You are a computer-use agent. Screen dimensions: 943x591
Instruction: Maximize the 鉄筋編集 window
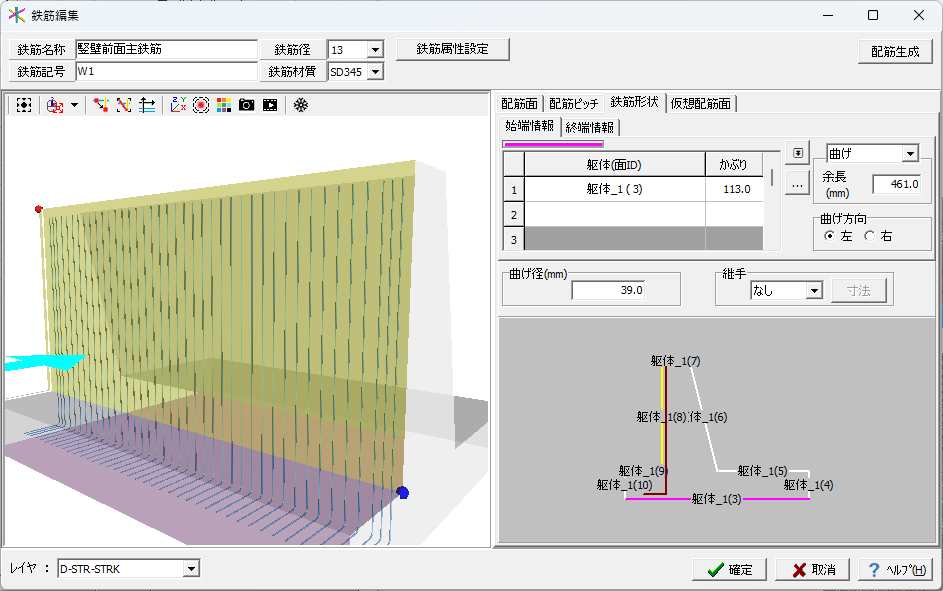pos(873,15)
